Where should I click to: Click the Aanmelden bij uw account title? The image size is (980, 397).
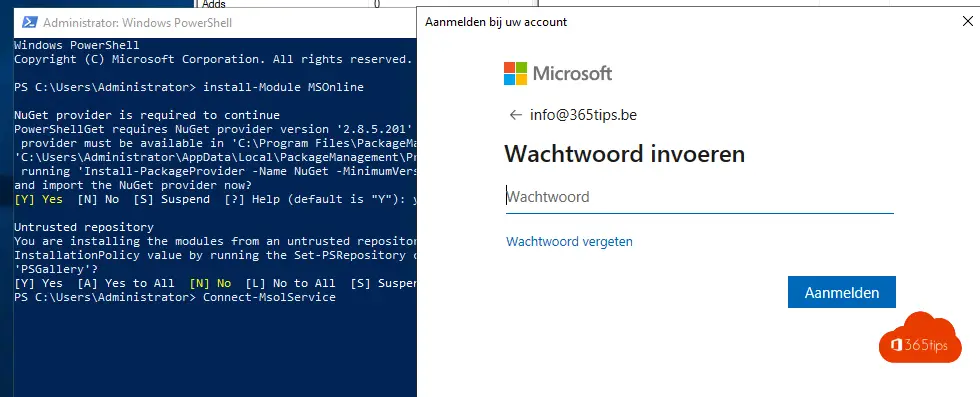point(496,22)
